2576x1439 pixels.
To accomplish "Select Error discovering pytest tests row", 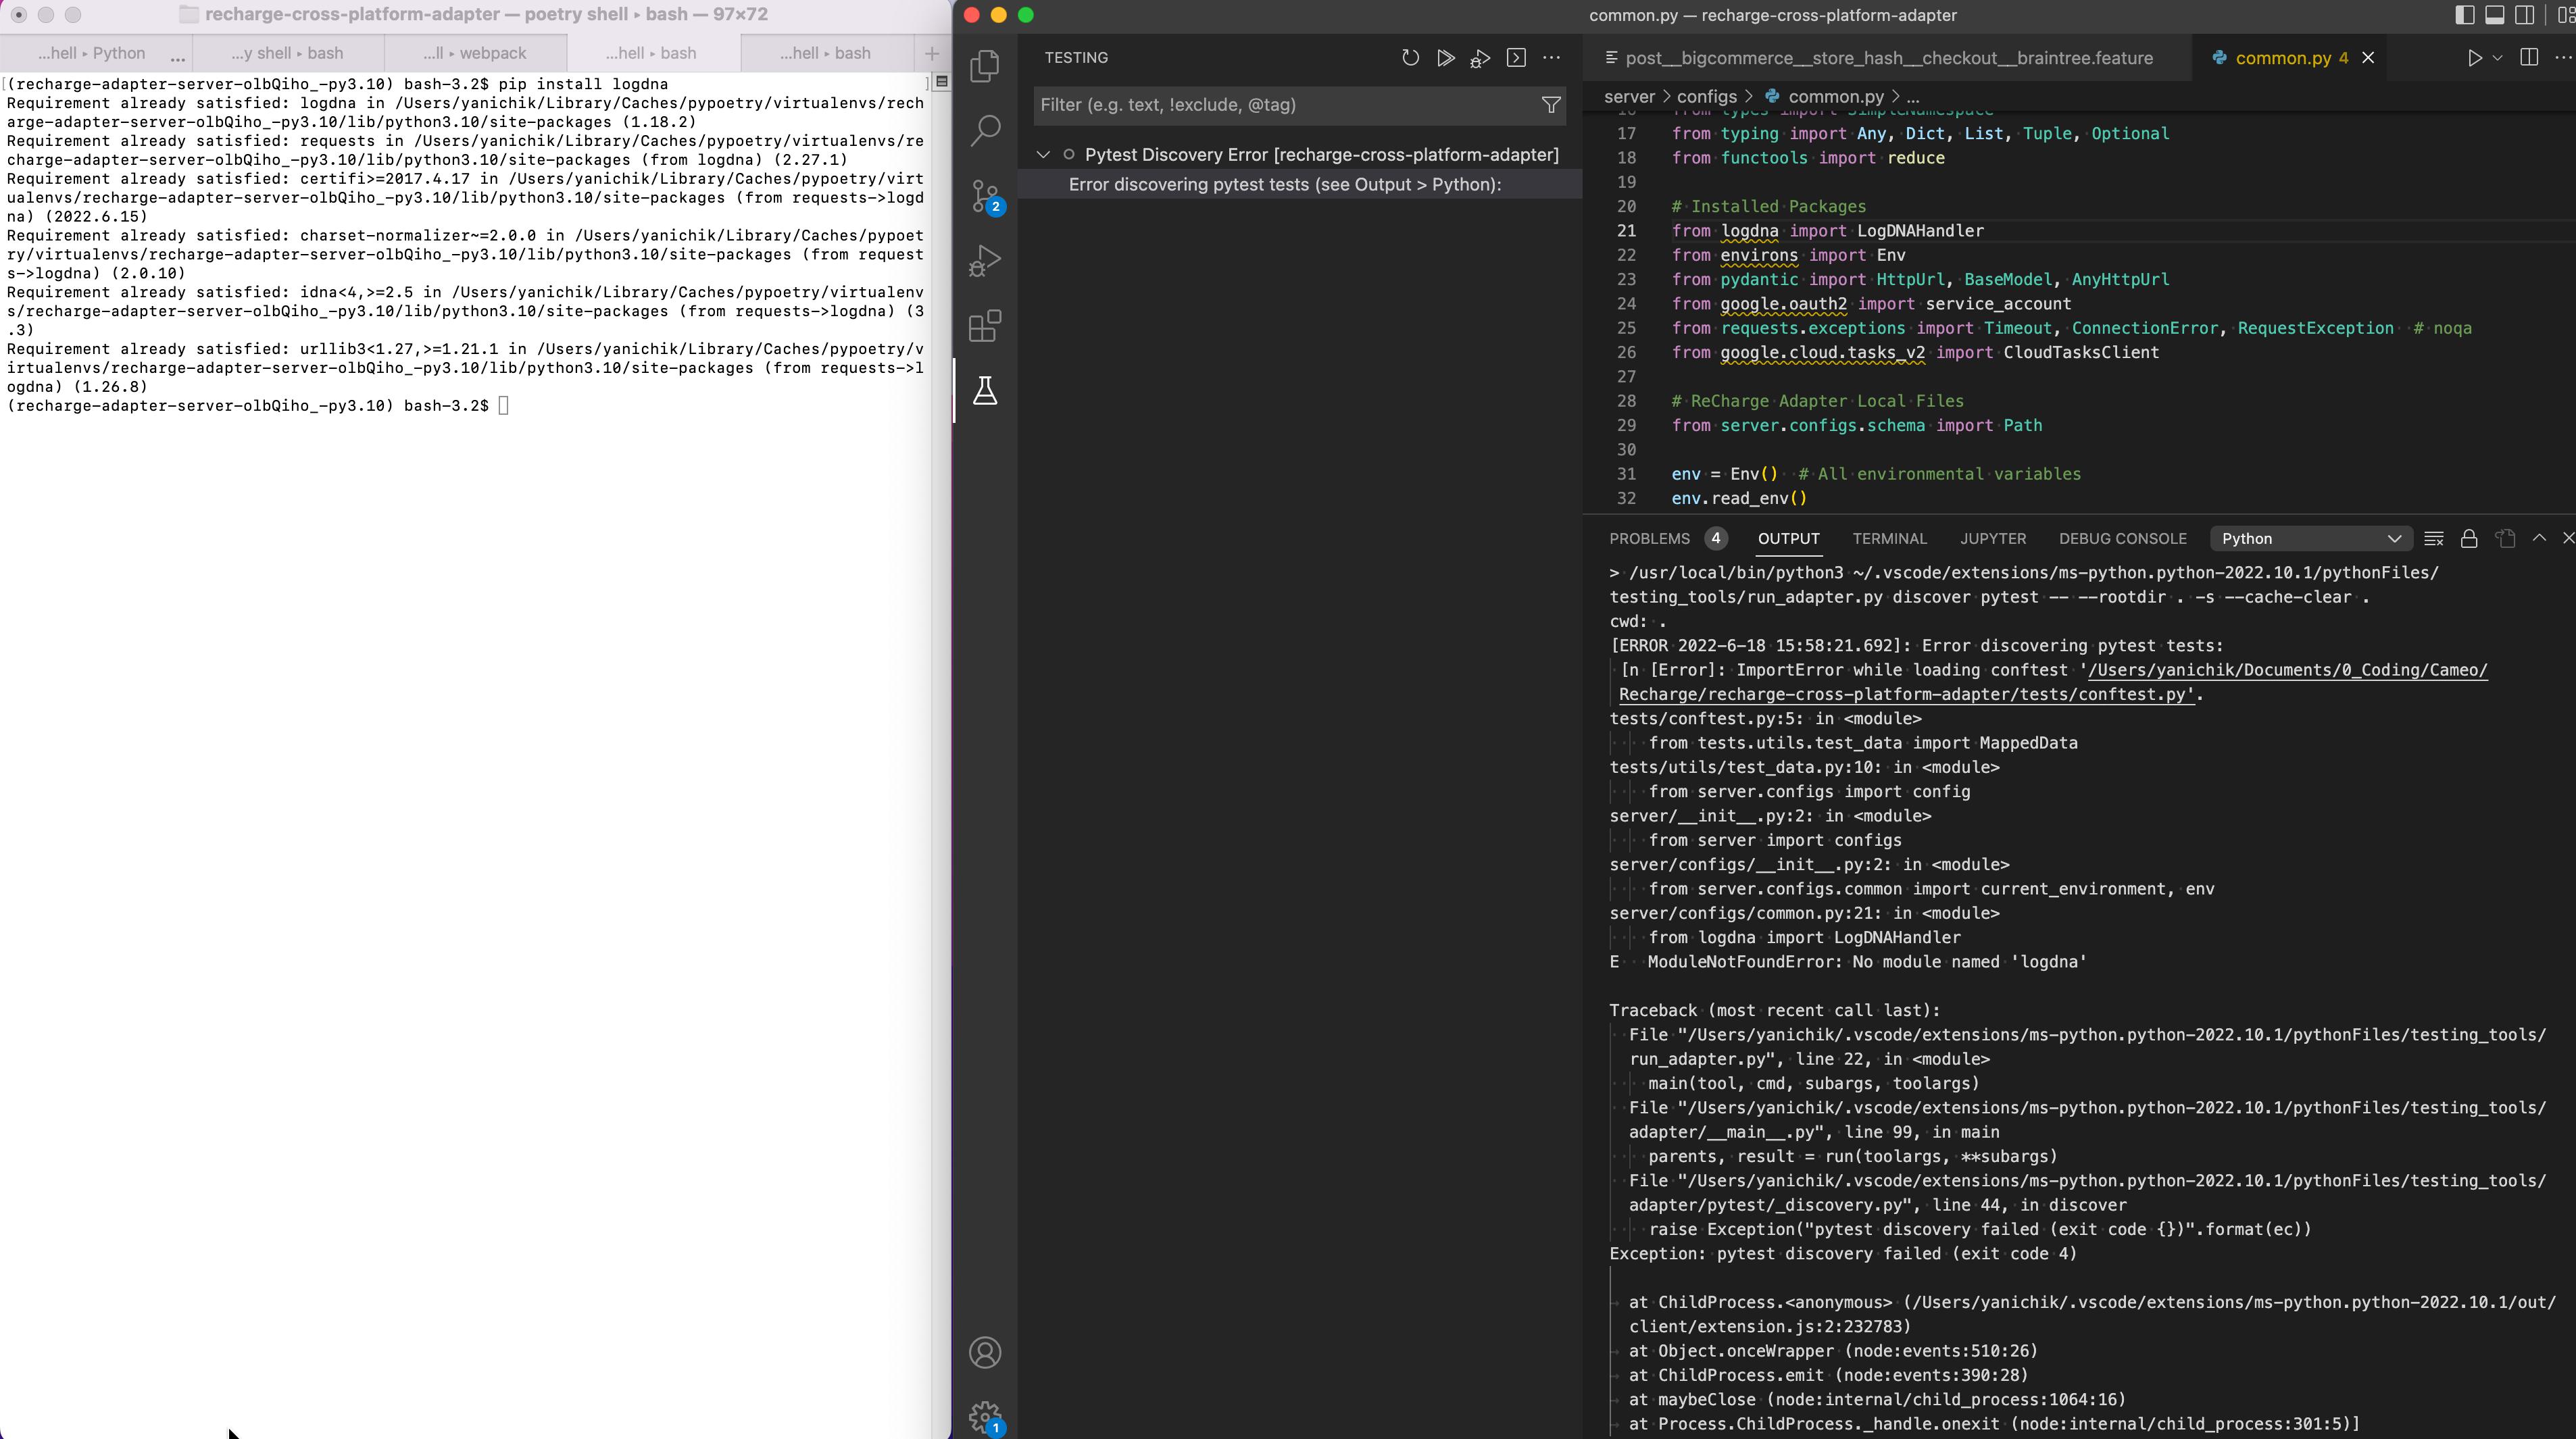I will (x=1299, y=185).
